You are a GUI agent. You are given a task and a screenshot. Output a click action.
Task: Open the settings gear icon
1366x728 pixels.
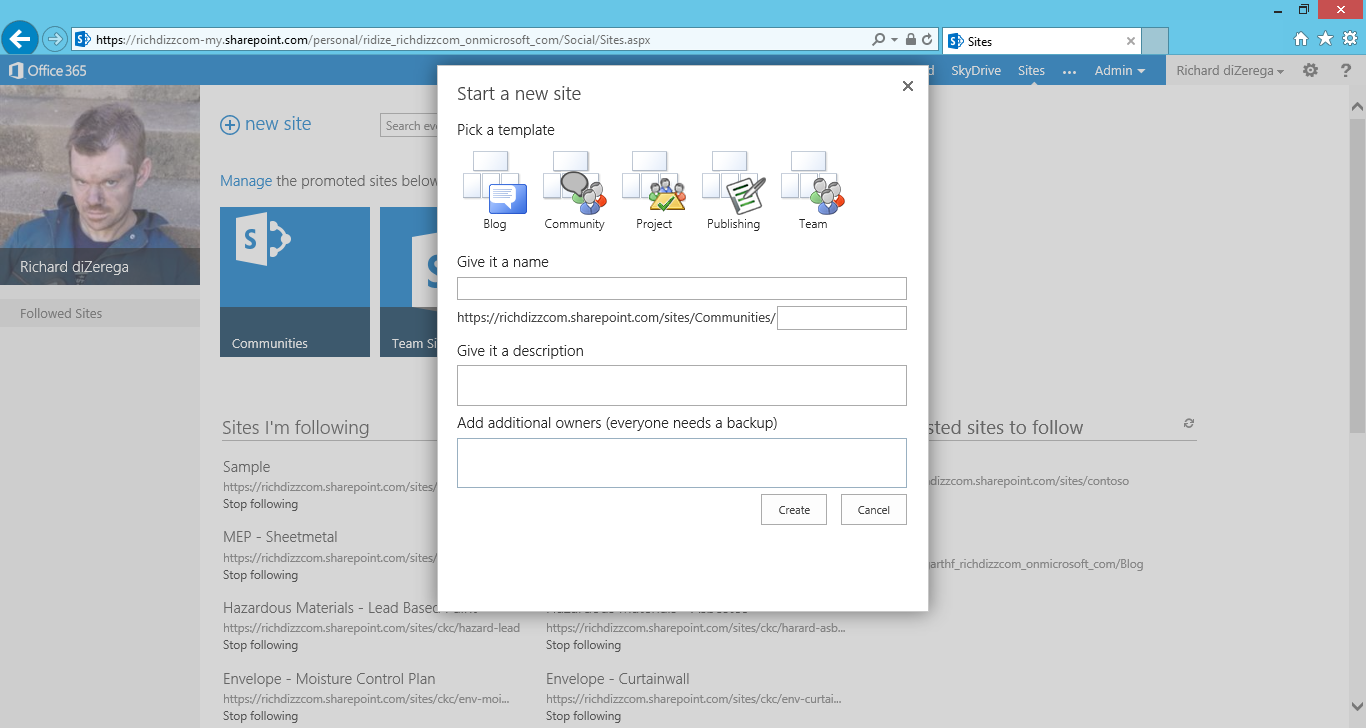[1310, 71]
